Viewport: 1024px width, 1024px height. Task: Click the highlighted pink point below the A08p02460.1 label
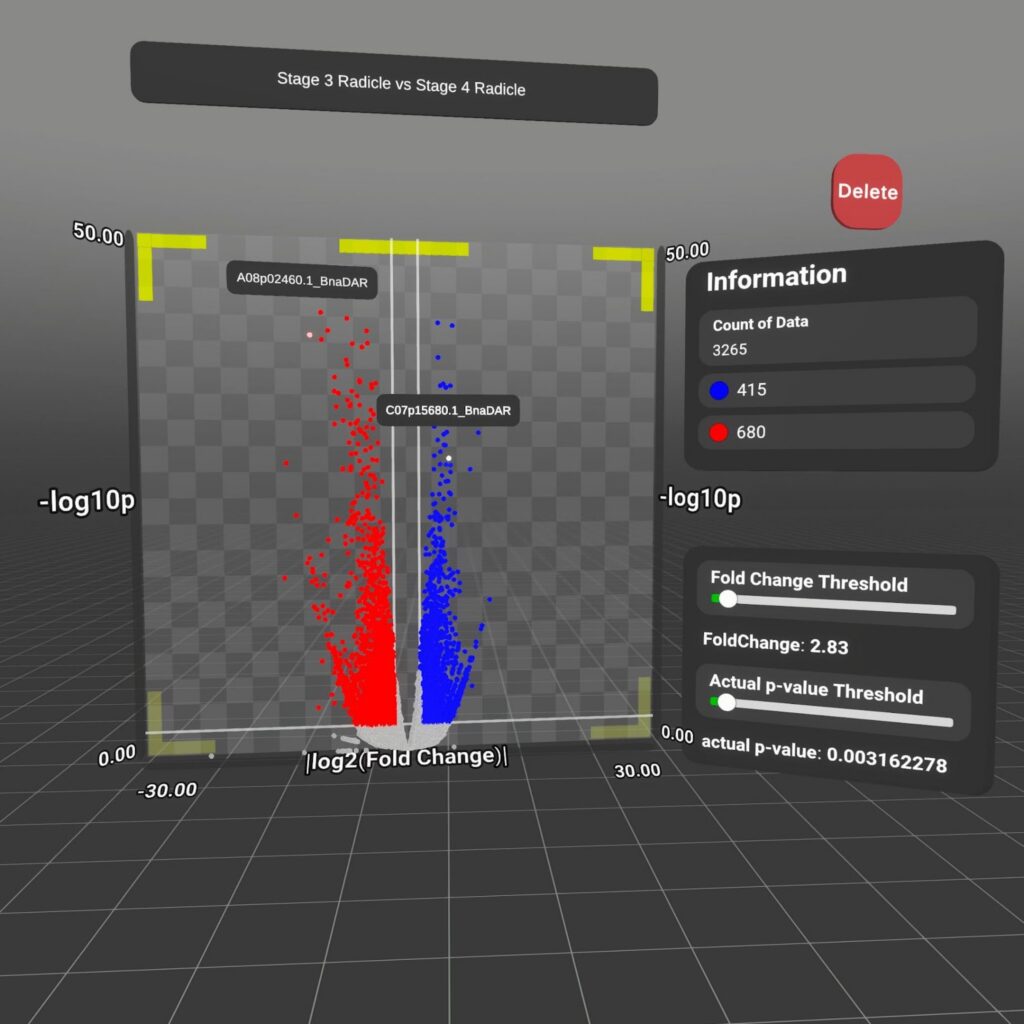click(310, 336)
